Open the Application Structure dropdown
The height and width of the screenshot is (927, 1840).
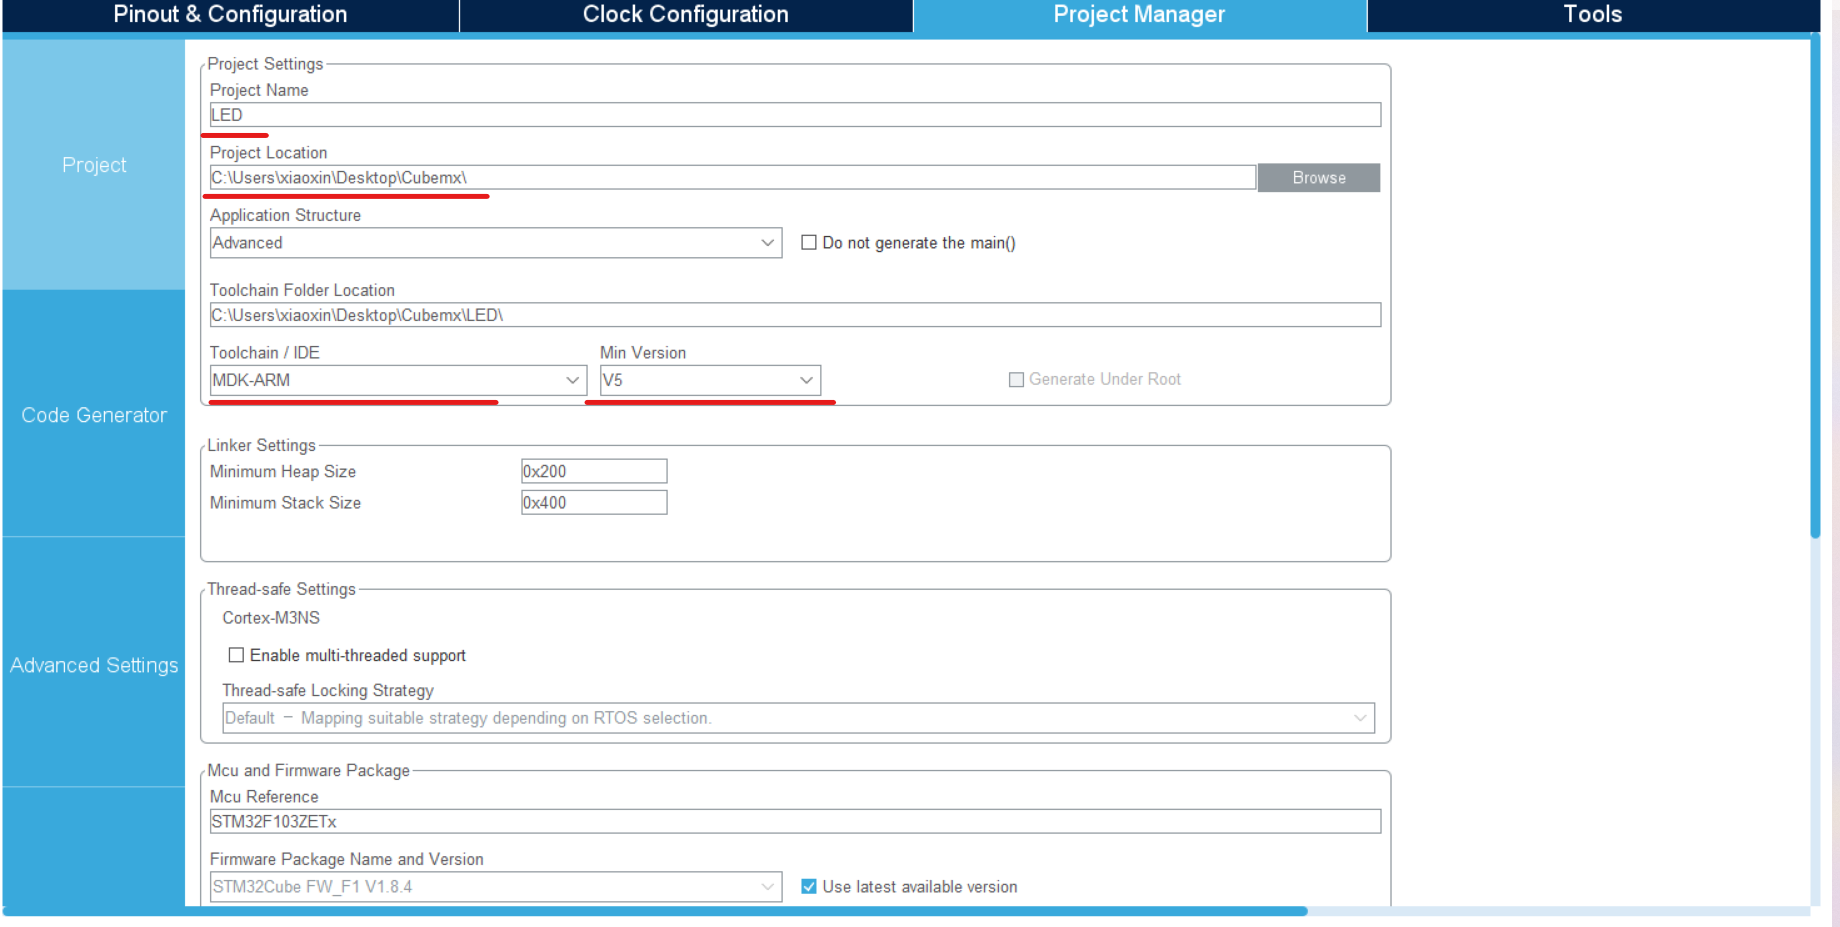[496, 243]
